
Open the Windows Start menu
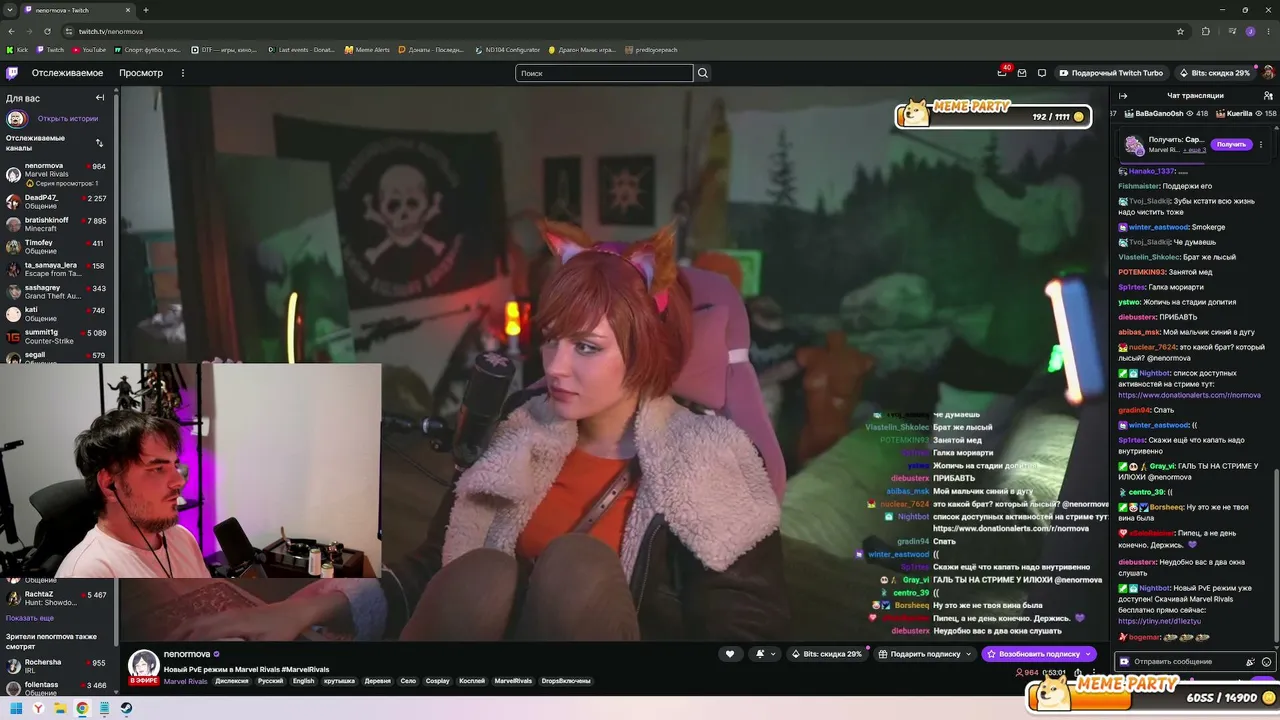pyautogui.click(x=16, y=708)
